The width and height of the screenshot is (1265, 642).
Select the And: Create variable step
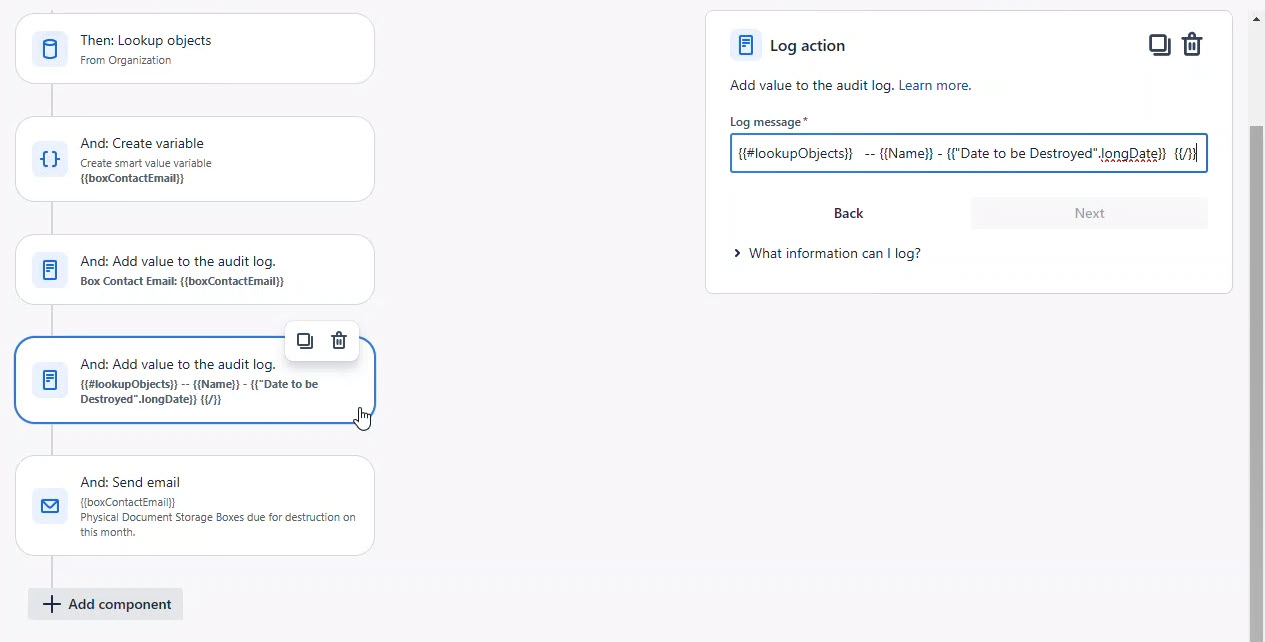tap(195, 159)
